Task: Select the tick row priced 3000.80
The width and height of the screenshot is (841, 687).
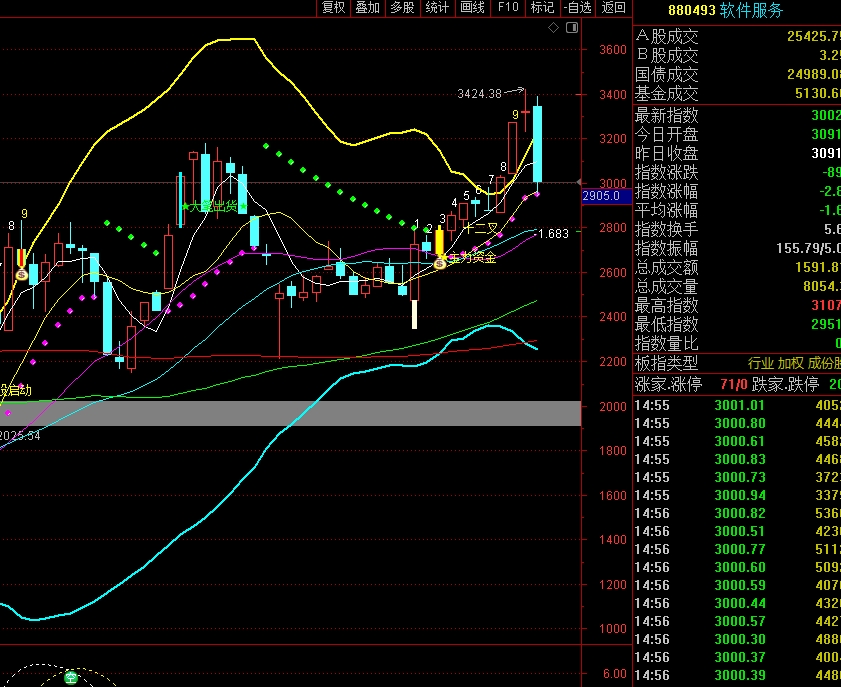Action: [x=737, y=424]
